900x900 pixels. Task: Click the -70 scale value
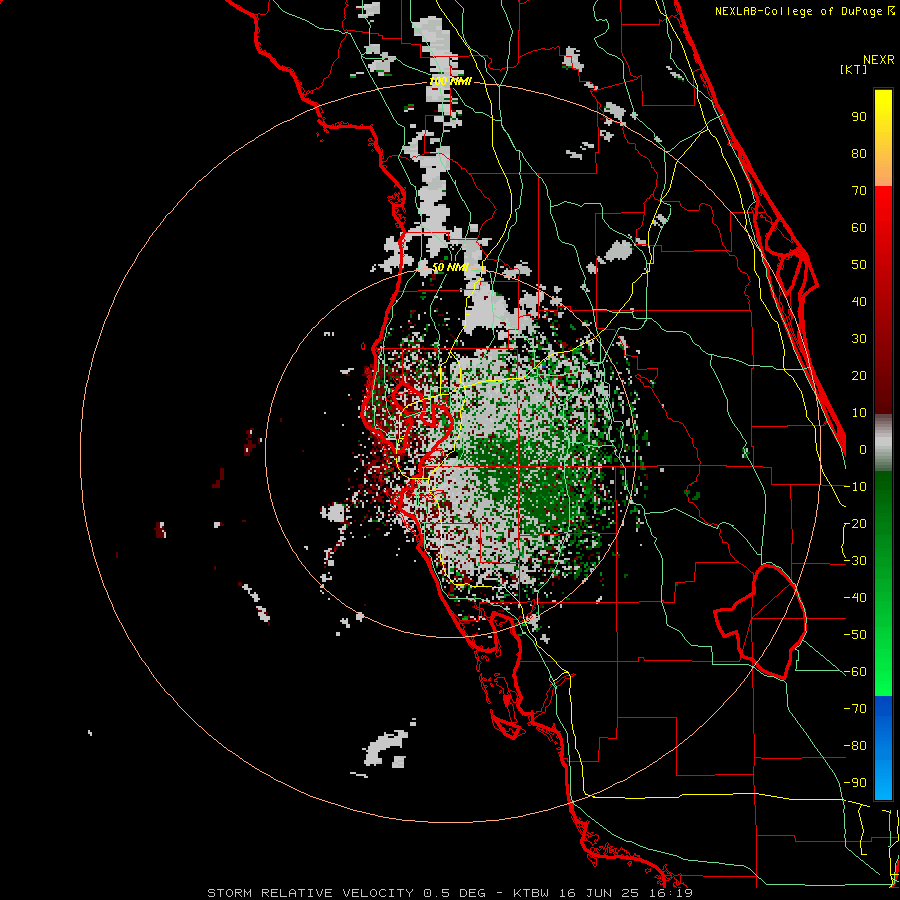click(855, 709)
